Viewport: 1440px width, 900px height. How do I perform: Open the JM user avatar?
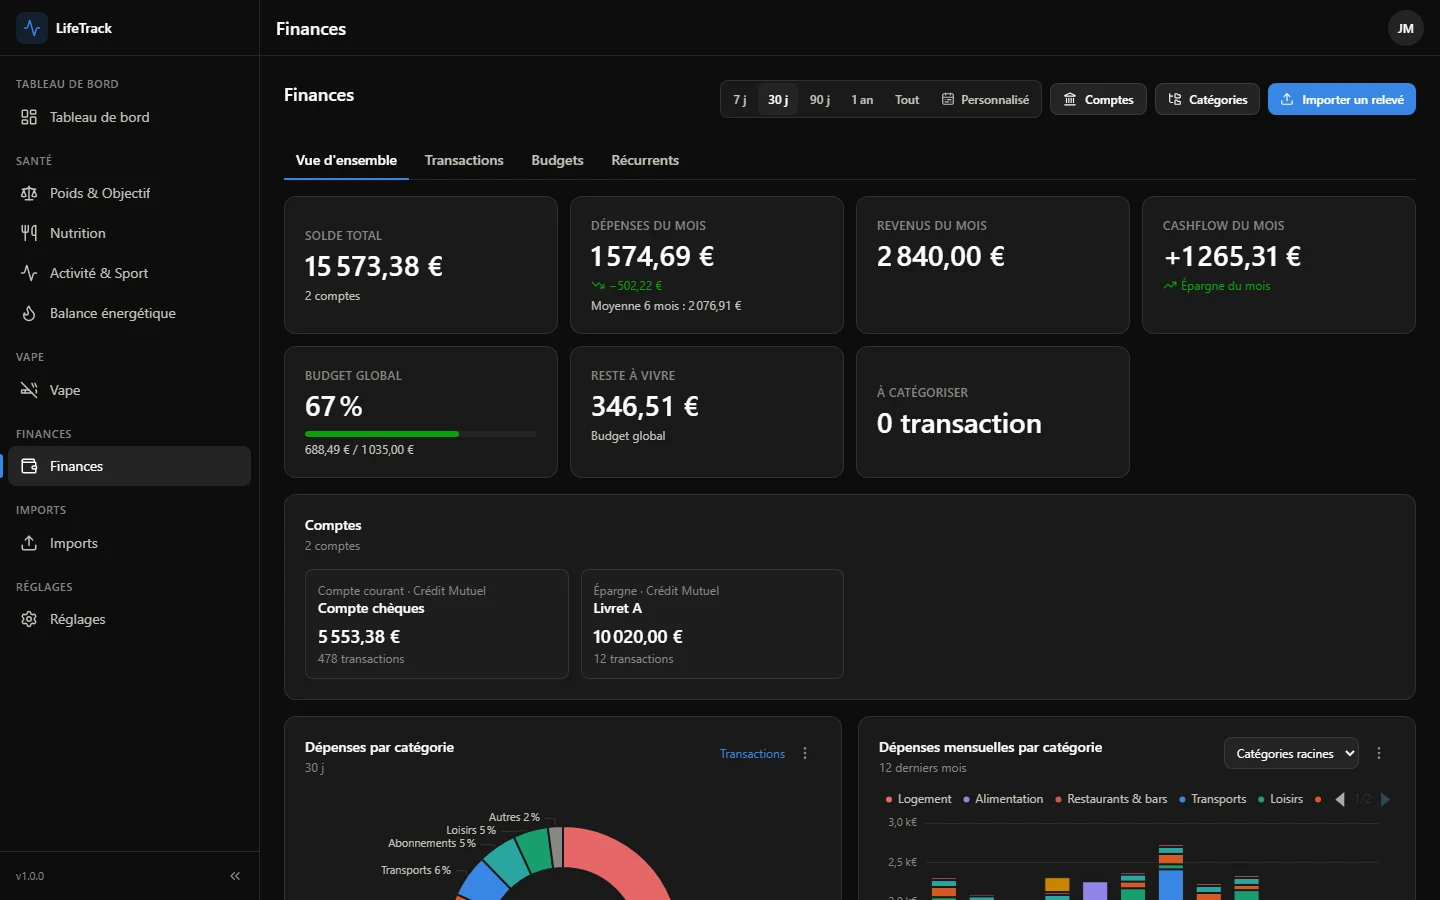[x=1405, y=28]
